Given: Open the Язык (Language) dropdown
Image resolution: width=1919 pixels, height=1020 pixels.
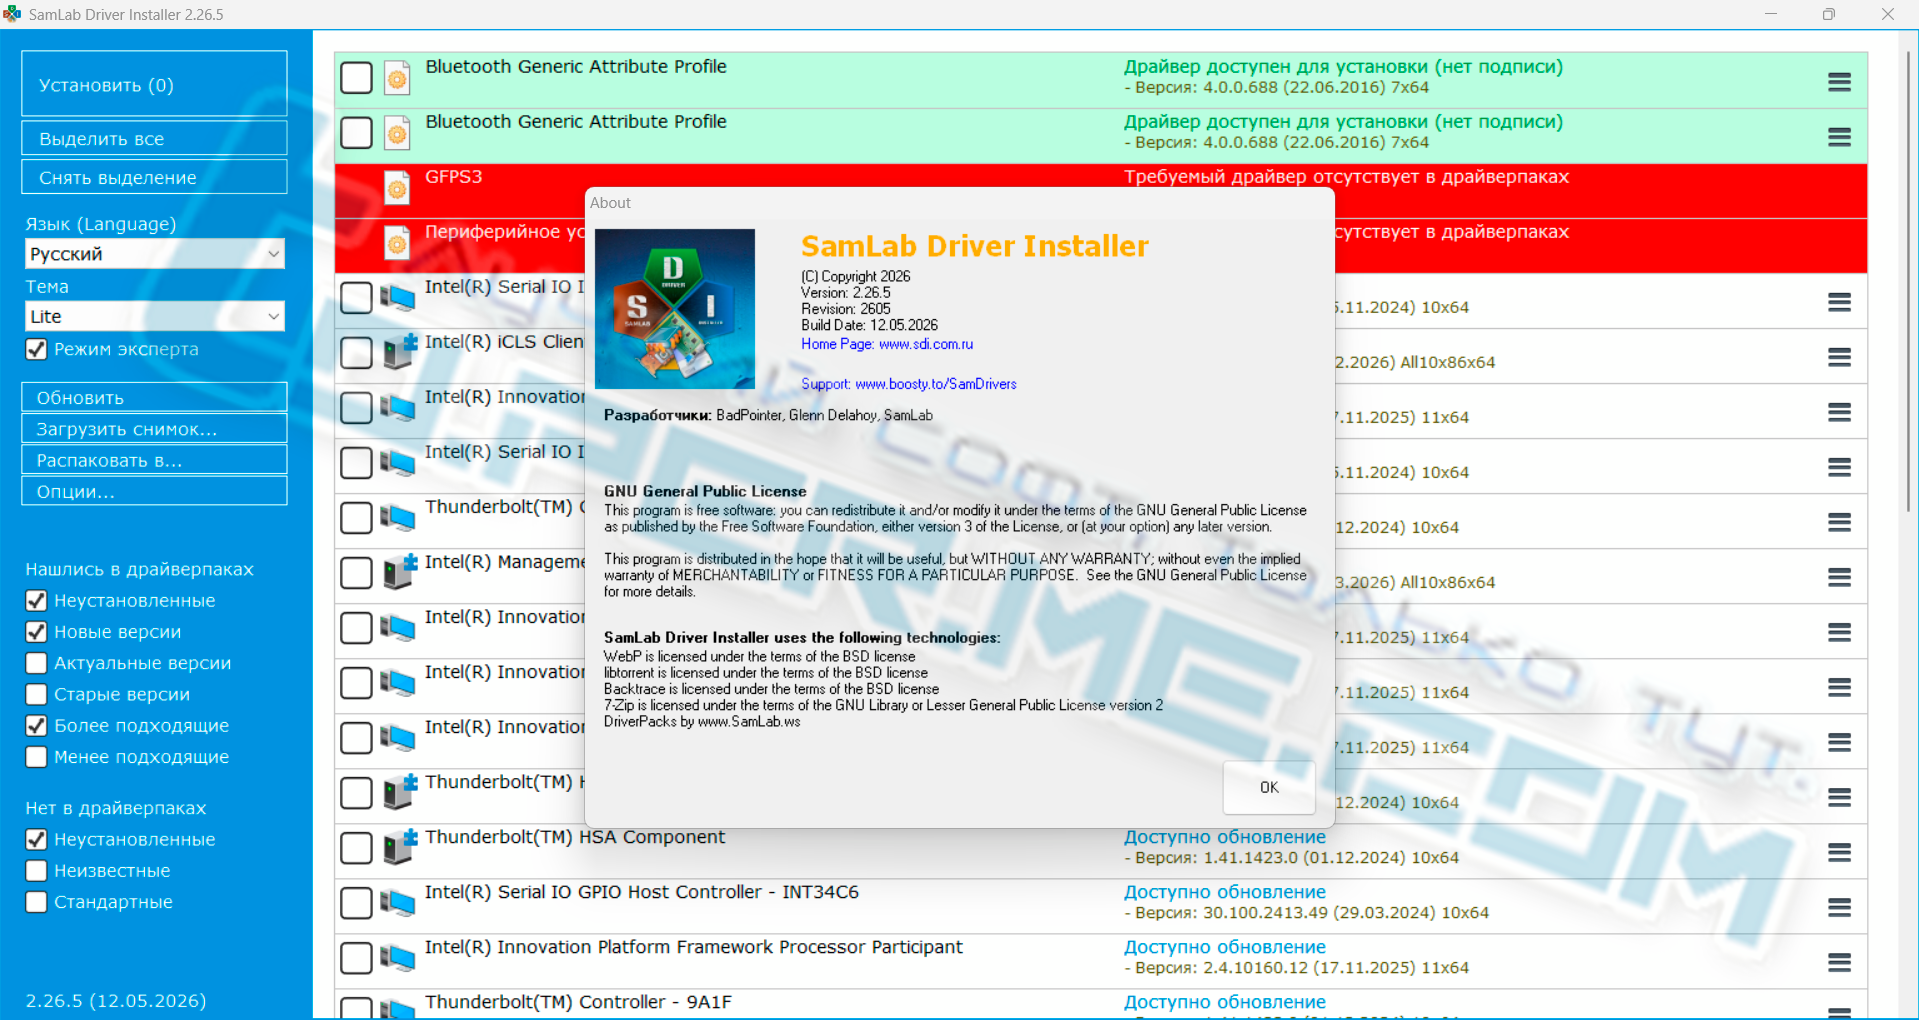Looking at the screenshot, I should 155,254.
